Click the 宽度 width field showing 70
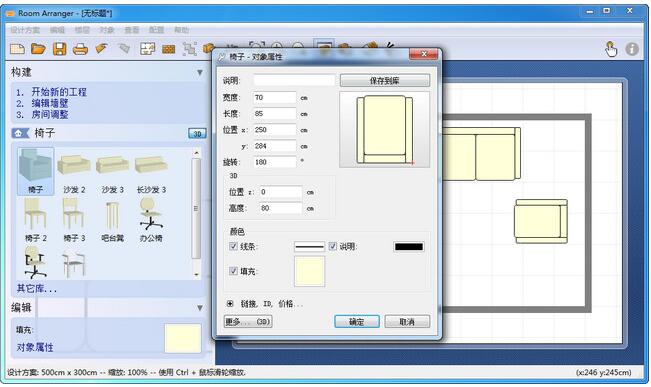Viewport: 651px width, 387px height. coord(274,98)
